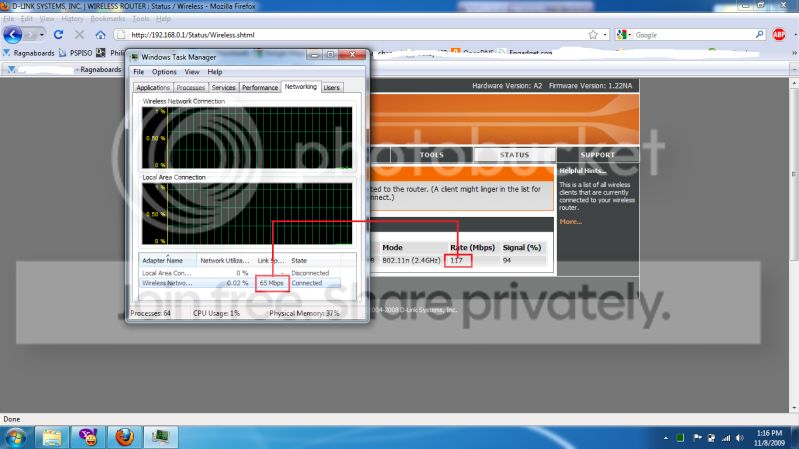Viewport: 799px width, 449px height.
Task: Click the More... helpful hints link
Action: tap(571, 222)
